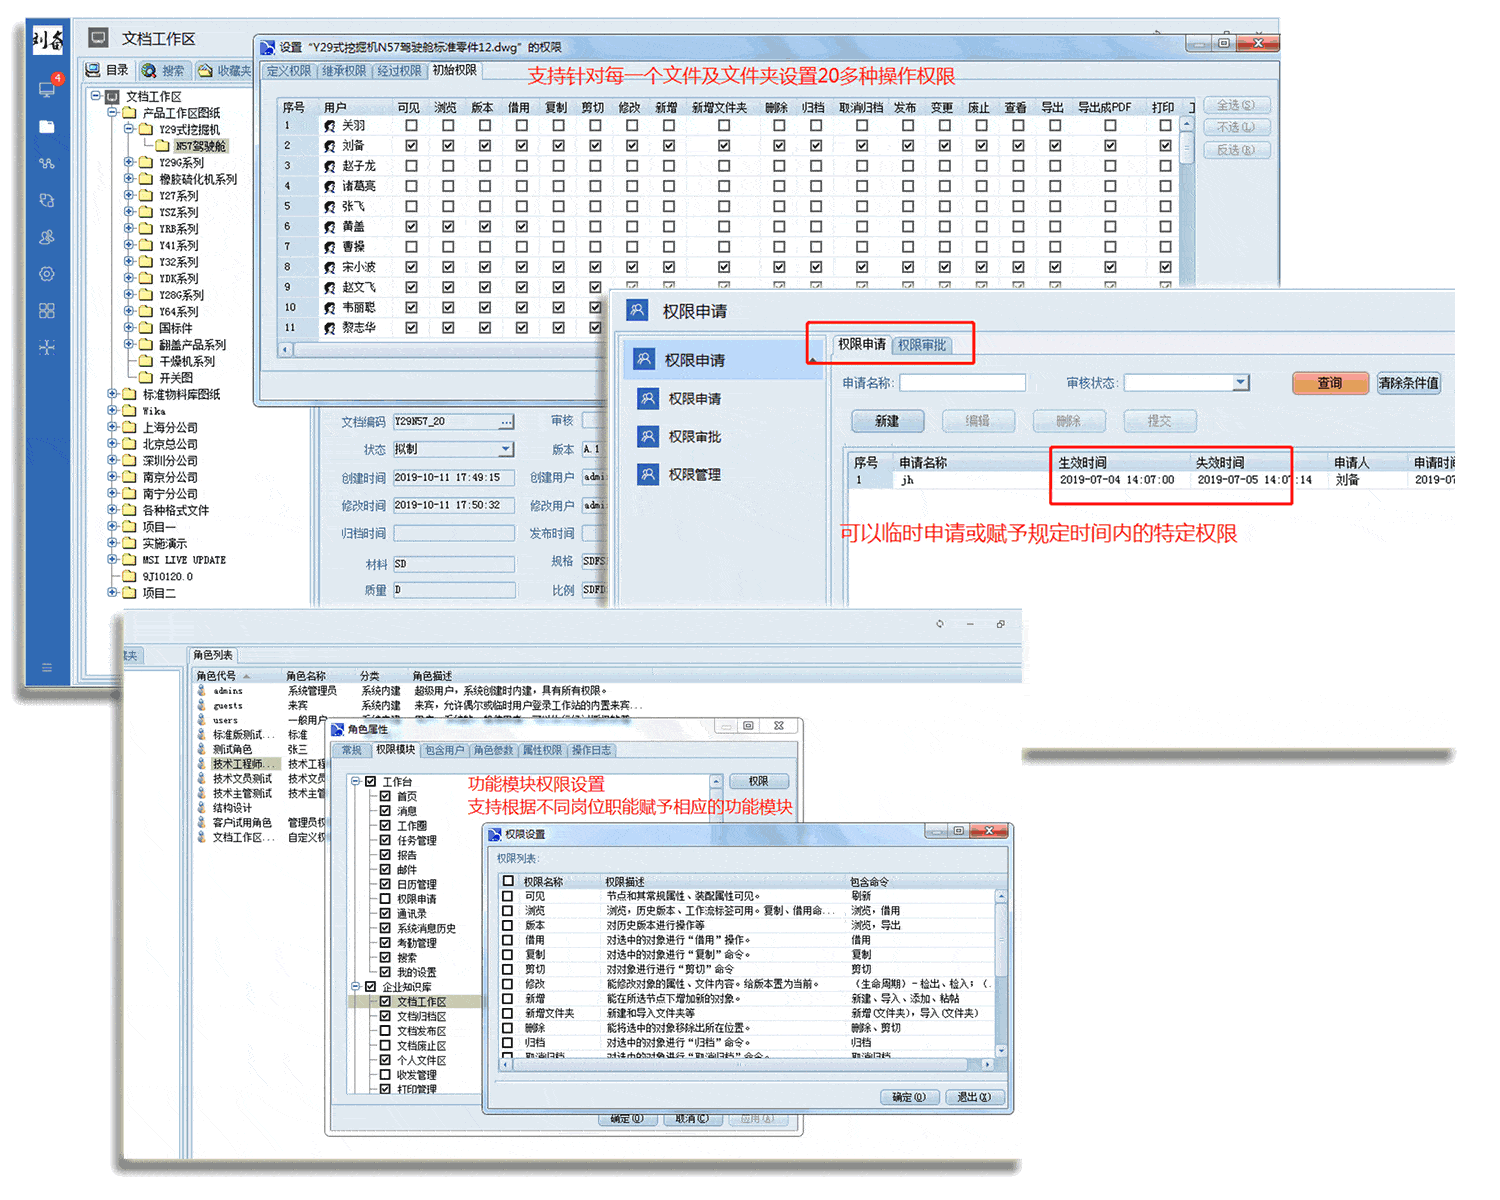The height and width of the screenshot is (1200, 1500).
Task: Click the refresh icon above the role list
Action: 940,623
